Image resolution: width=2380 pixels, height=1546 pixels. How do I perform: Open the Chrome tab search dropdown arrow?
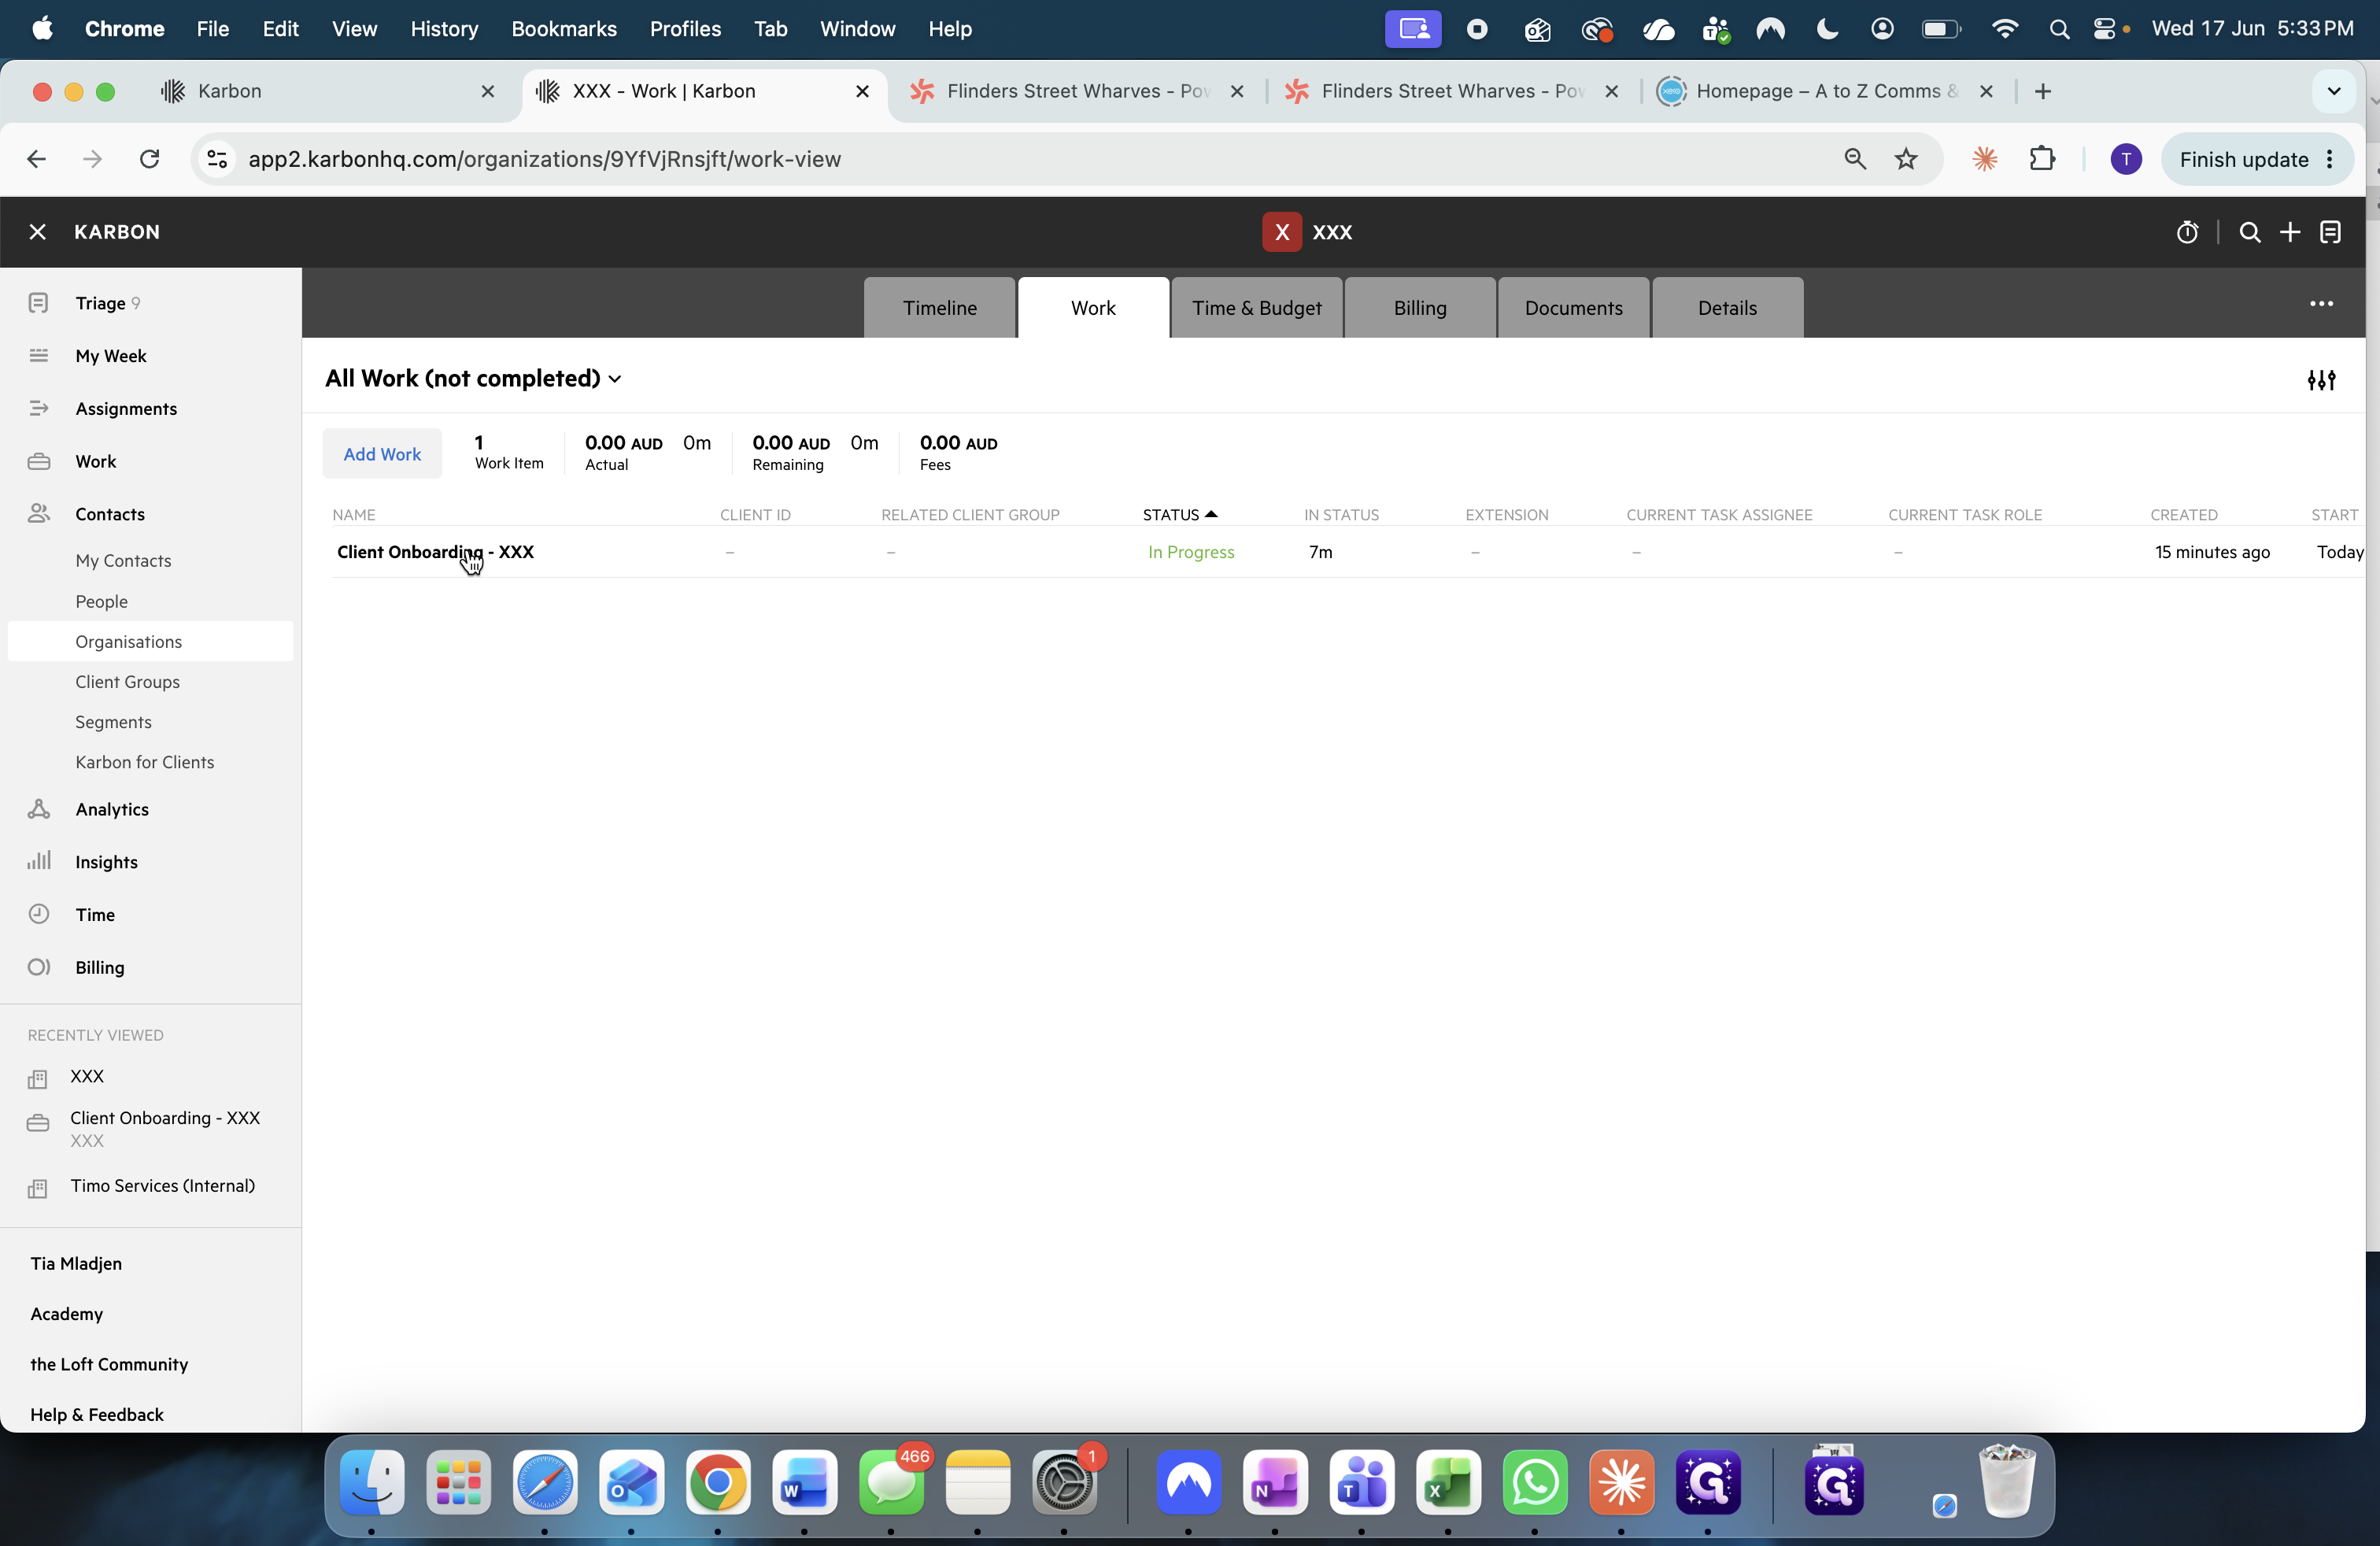pyautogui.click(x=2334, y=91)
